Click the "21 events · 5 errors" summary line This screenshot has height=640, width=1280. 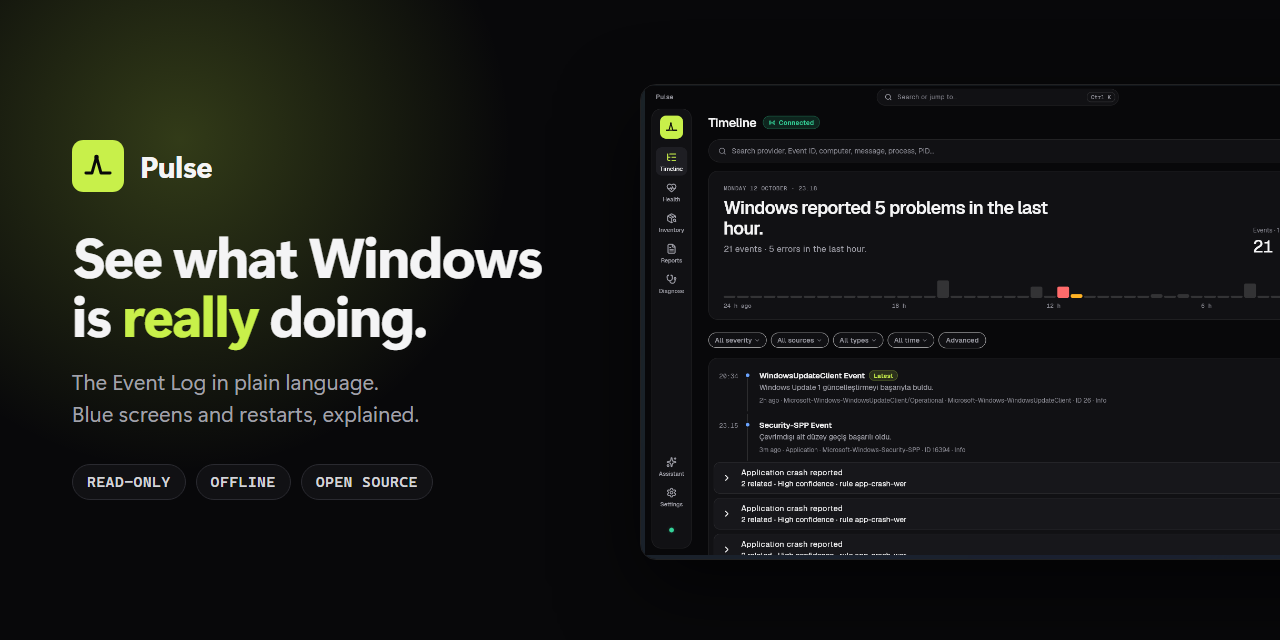(x=795, y=249)
